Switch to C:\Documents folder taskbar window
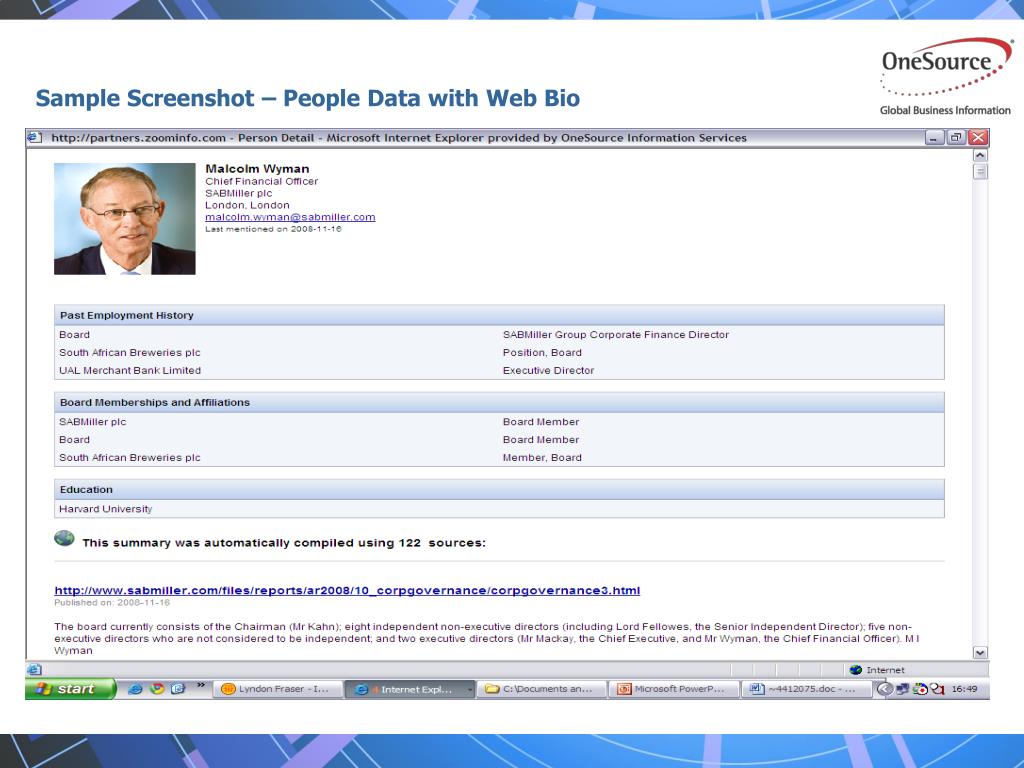Image resolution: width=1024 pixels, height=768 pixels. click(x=543, y=689)
